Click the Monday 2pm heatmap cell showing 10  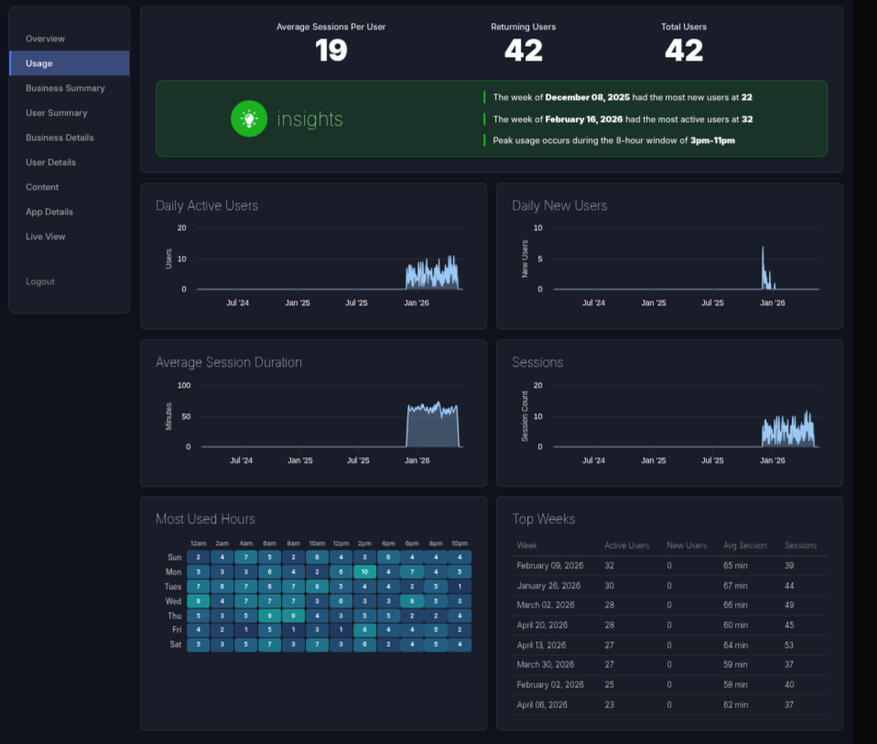[365, 572]
